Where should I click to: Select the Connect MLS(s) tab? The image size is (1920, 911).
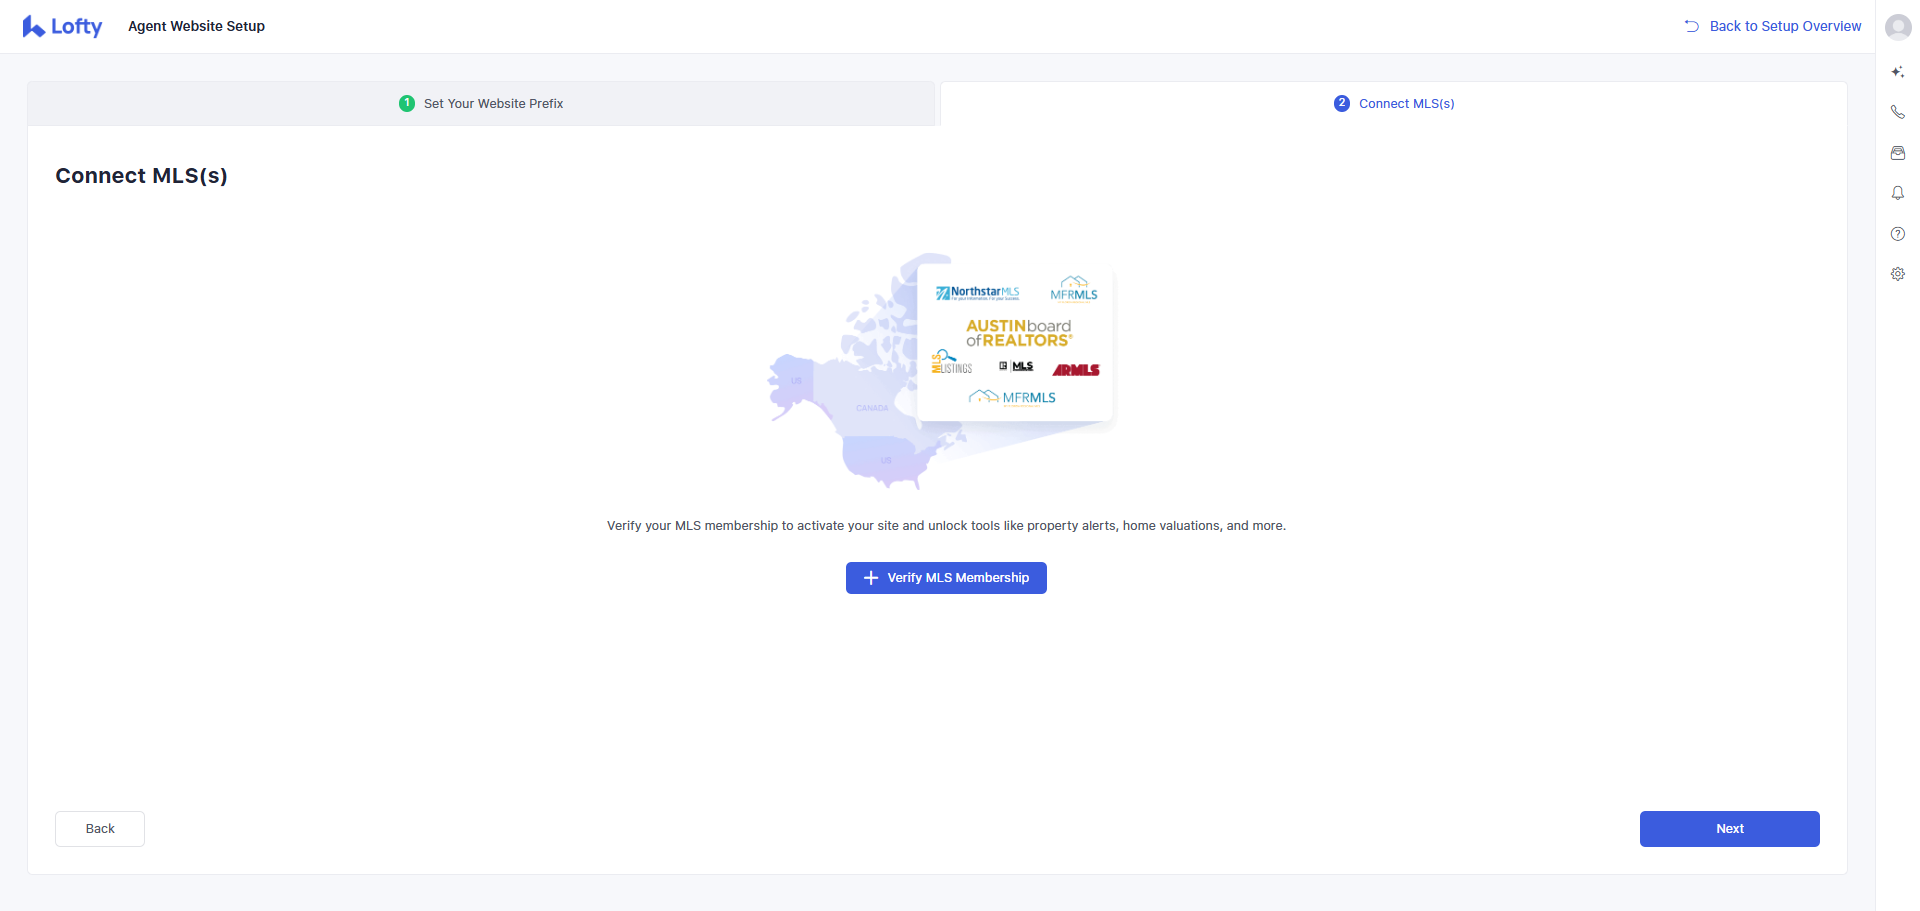tap(1406, 104)
